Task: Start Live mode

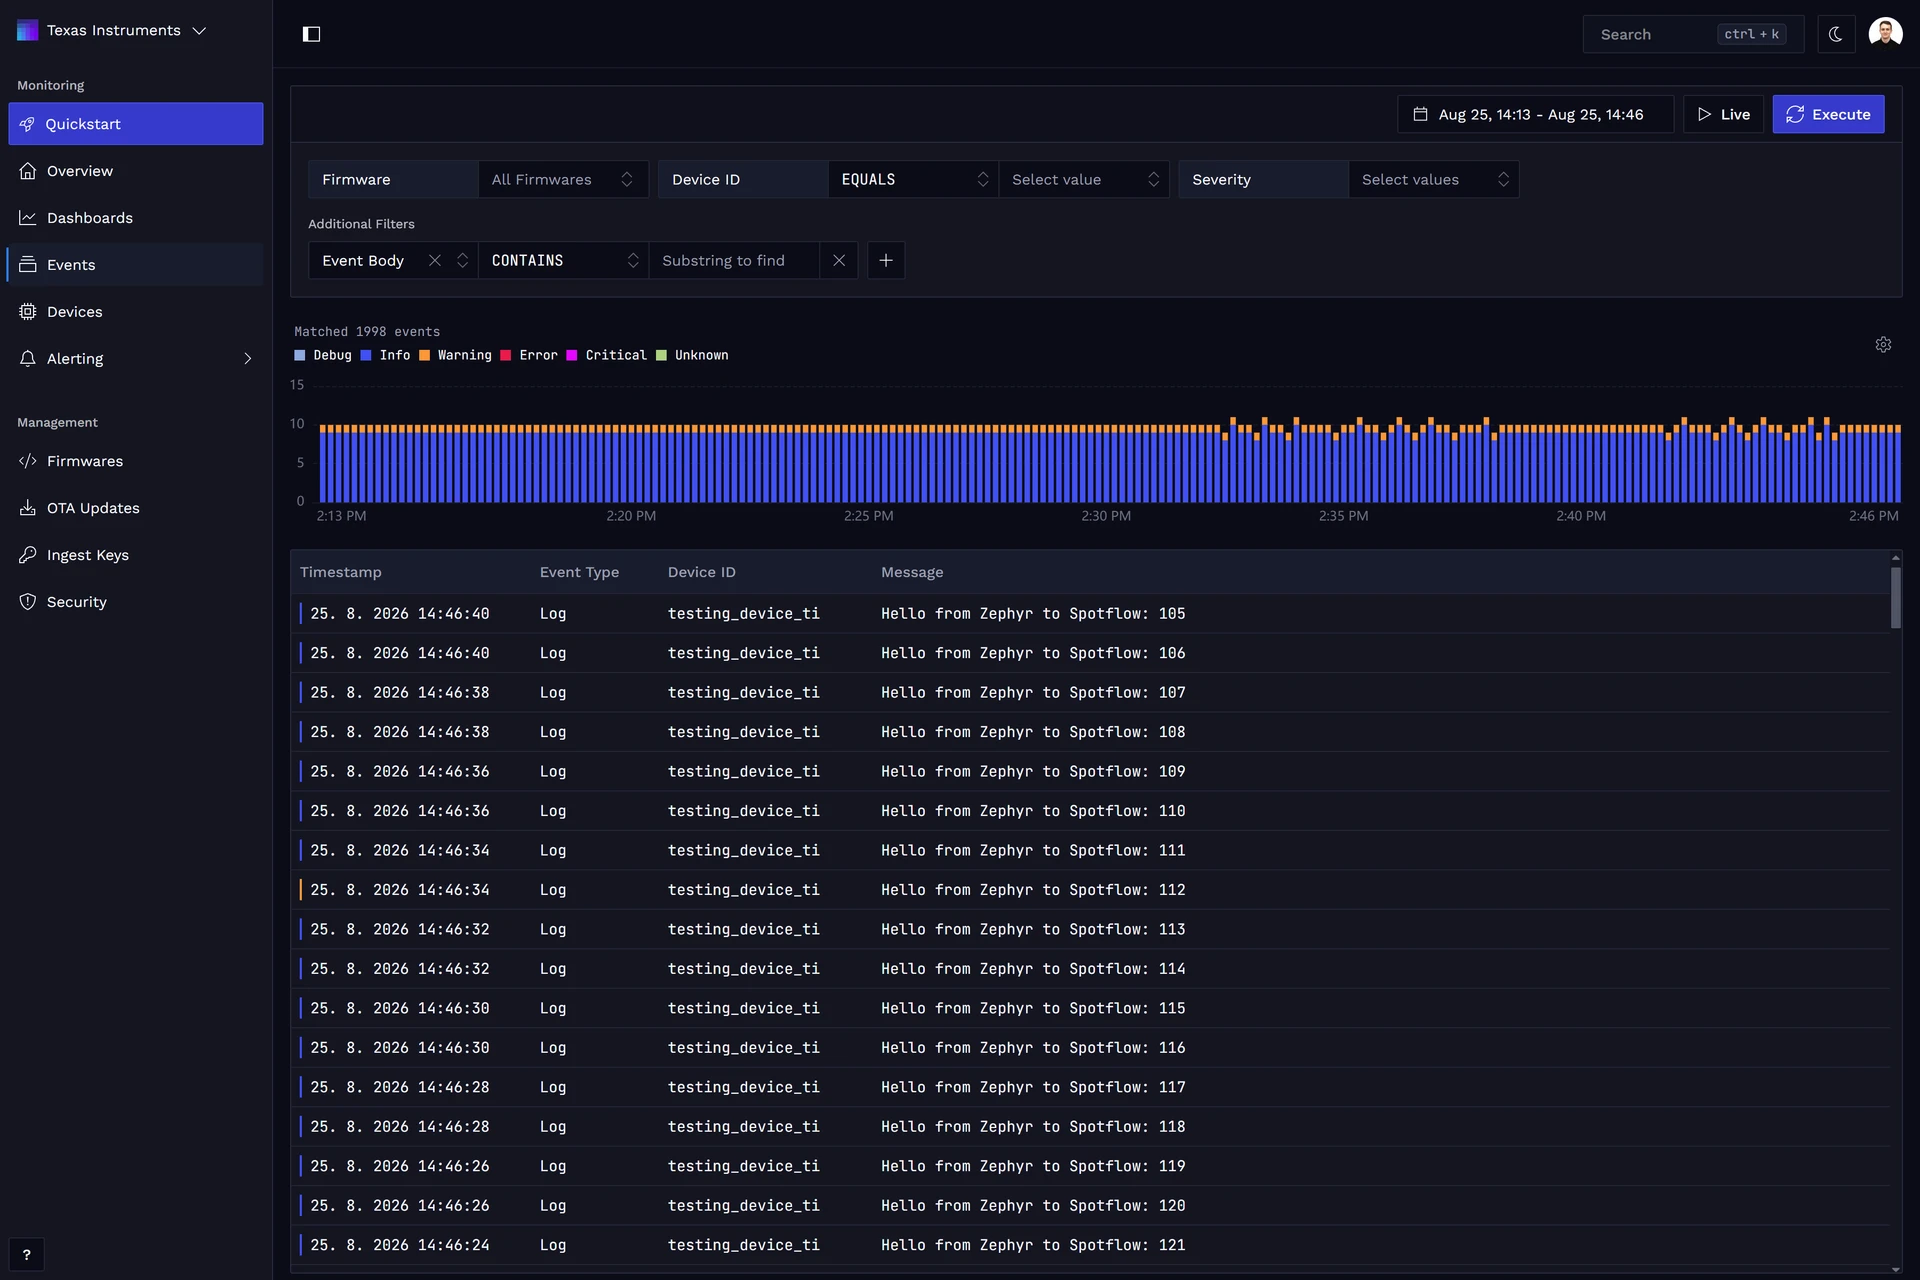Action: click(1723, 114)
